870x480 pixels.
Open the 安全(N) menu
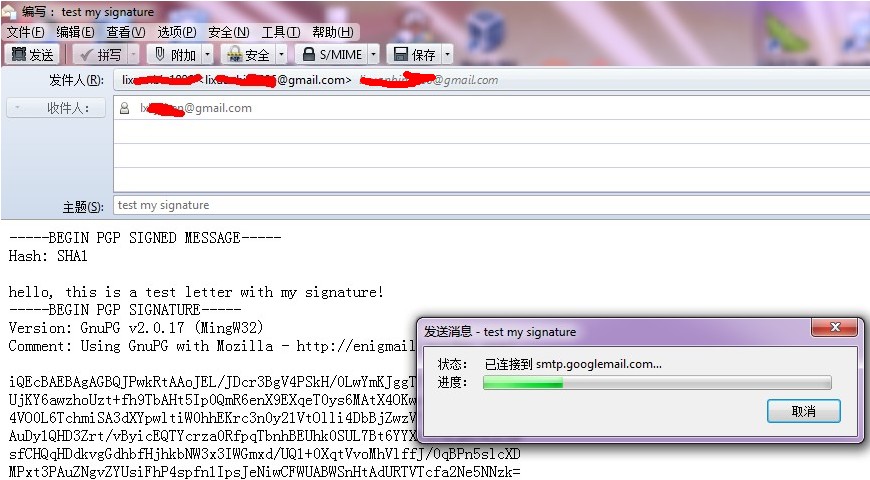(x=229, y=32)
